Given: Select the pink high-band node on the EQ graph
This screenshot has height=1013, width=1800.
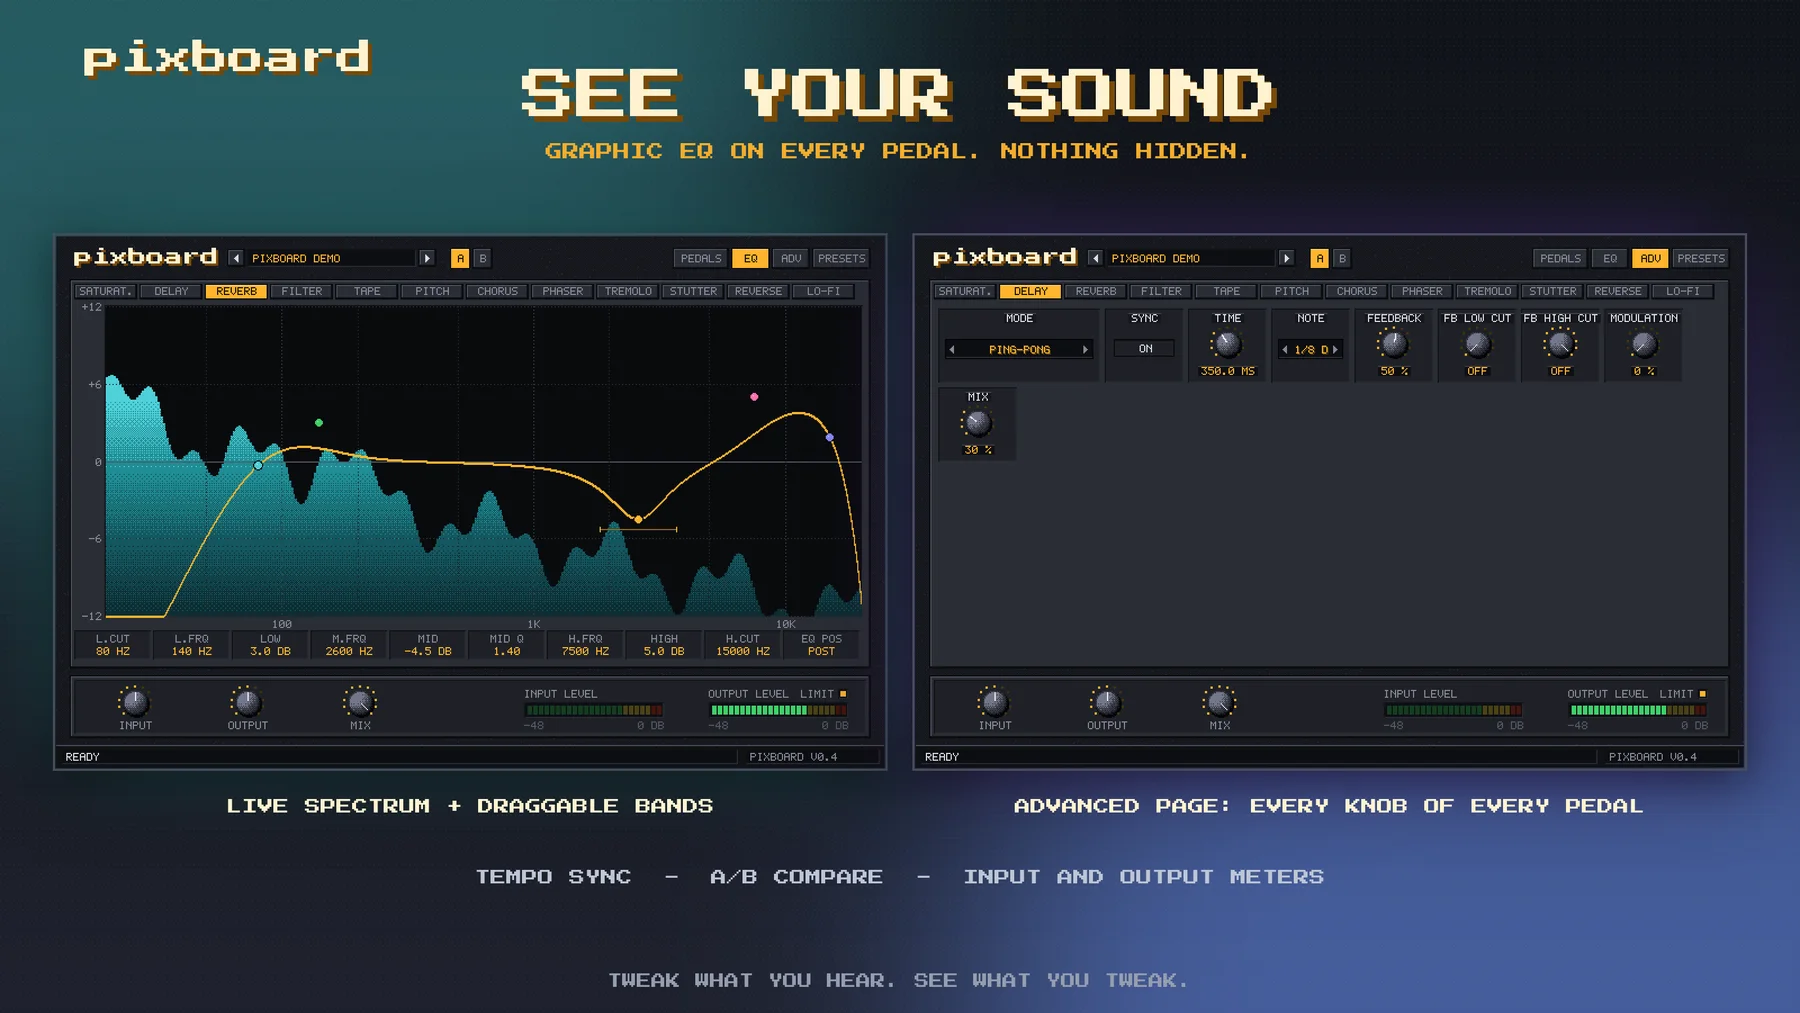Looking at the screenshot, I should tap(754, 397).
